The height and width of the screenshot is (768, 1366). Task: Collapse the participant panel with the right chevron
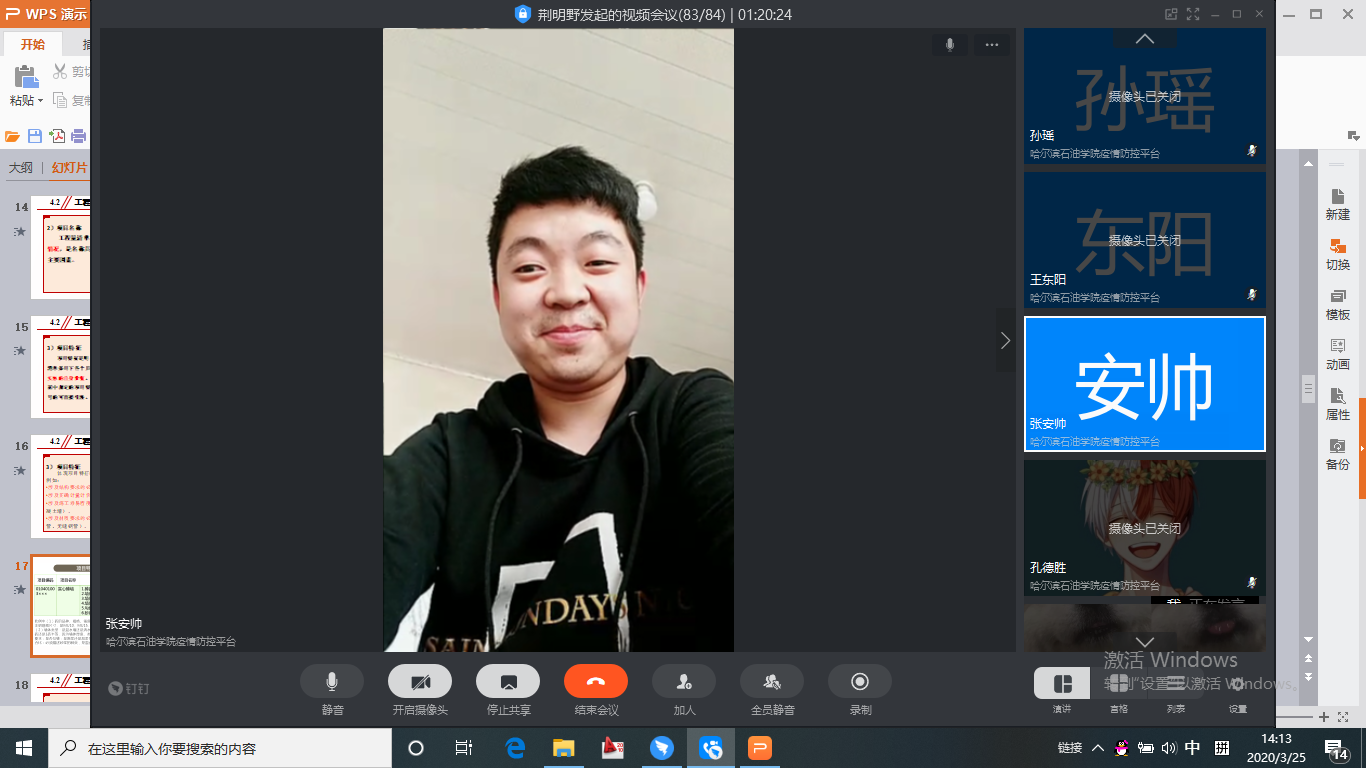click(1005, 340)
